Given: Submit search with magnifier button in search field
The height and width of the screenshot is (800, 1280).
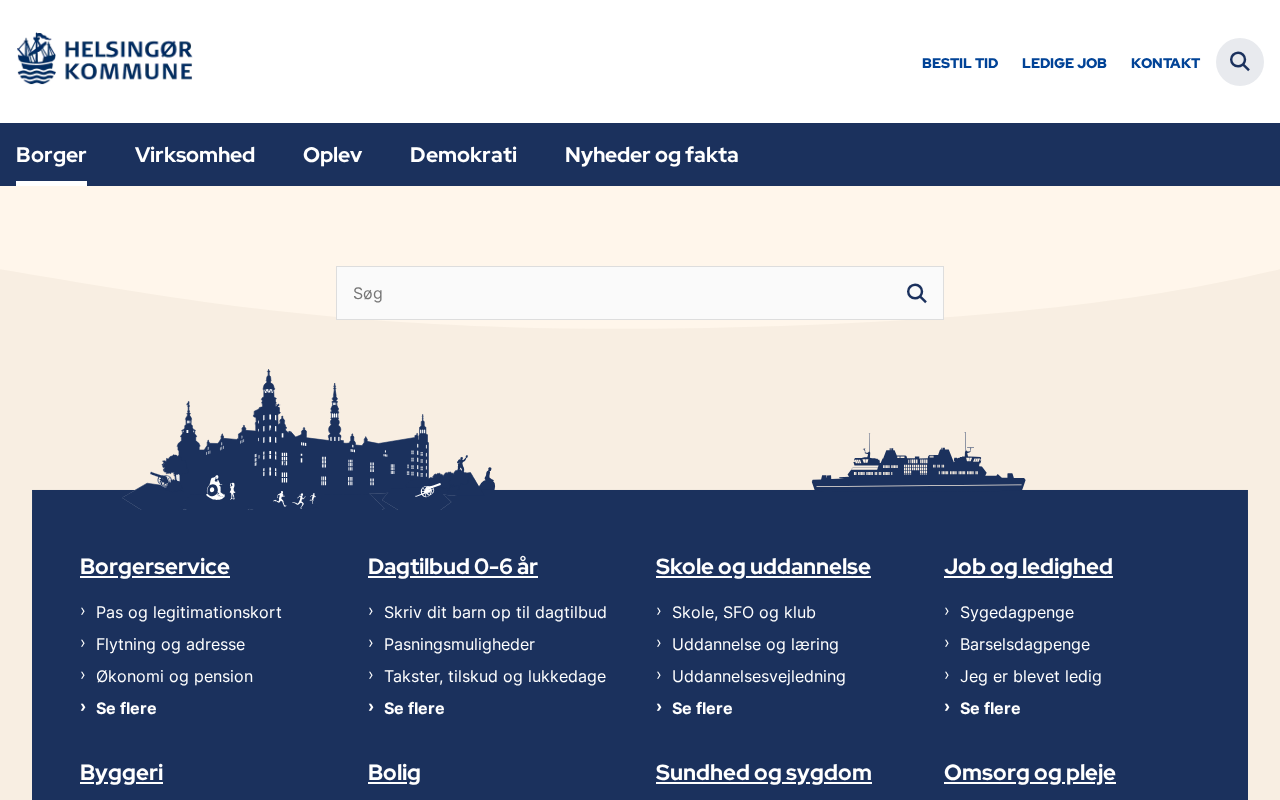Looking at the screenshot, I should coord(917,293).
